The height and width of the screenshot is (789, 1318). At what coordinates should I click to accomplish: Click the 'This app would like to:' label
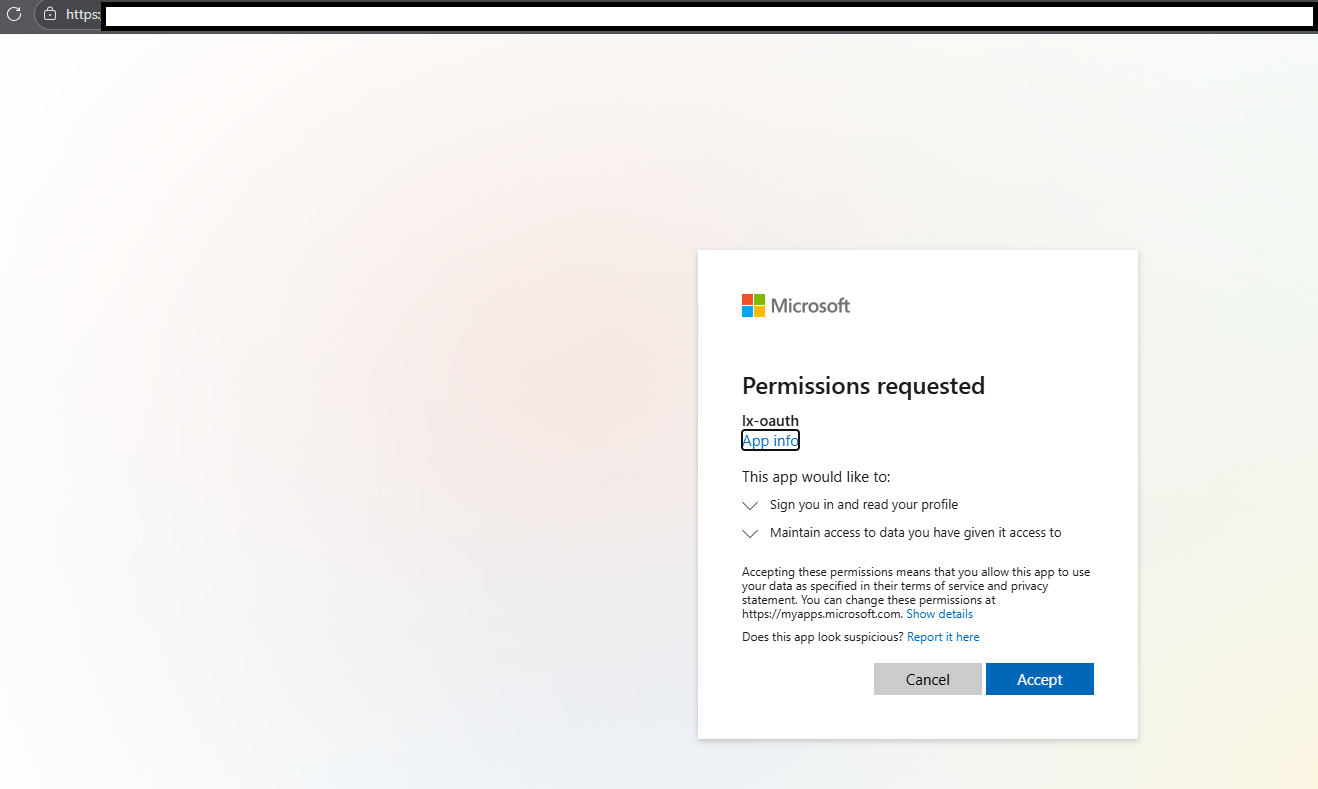pos(816,477)
